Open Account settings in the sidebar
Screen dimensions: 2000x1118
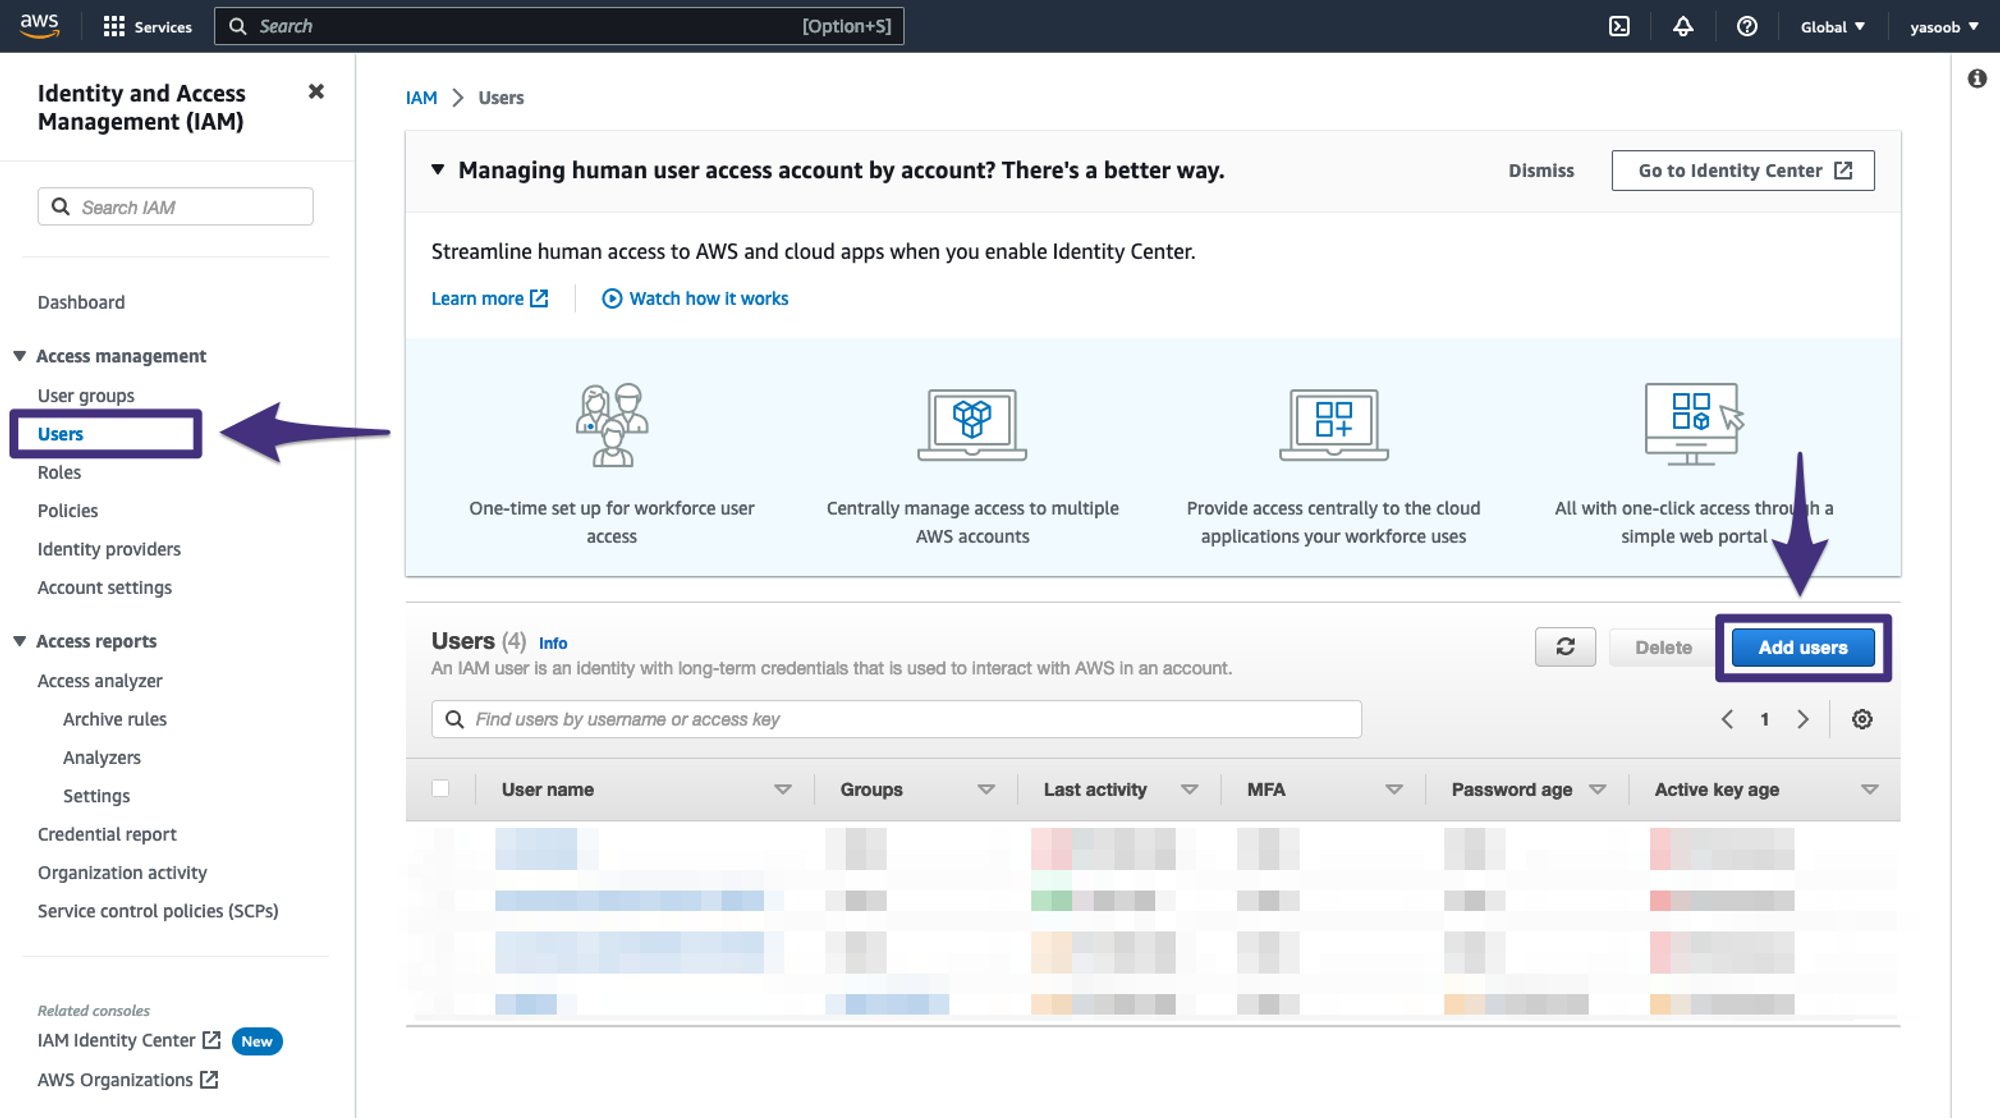point(104,588)
